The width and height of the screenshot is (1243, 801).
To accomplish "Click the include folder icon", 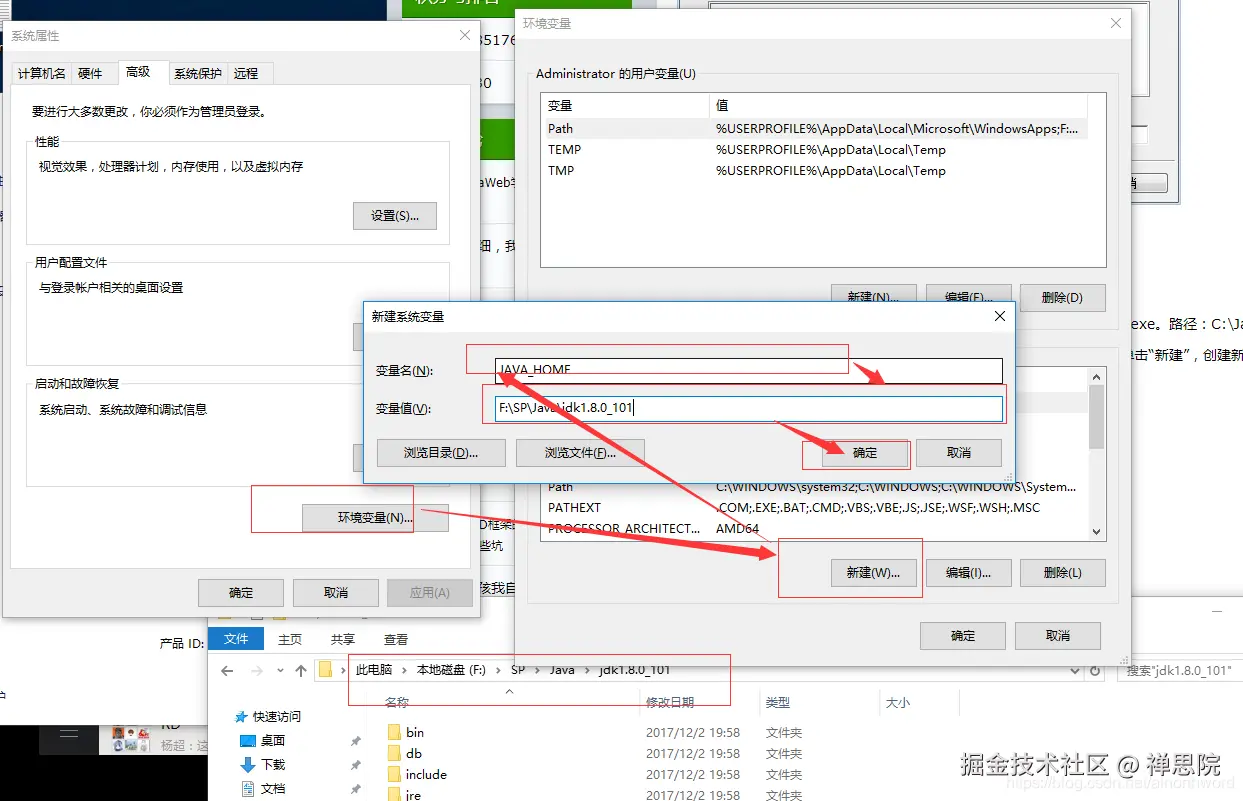I will click(x=394, y=774).
